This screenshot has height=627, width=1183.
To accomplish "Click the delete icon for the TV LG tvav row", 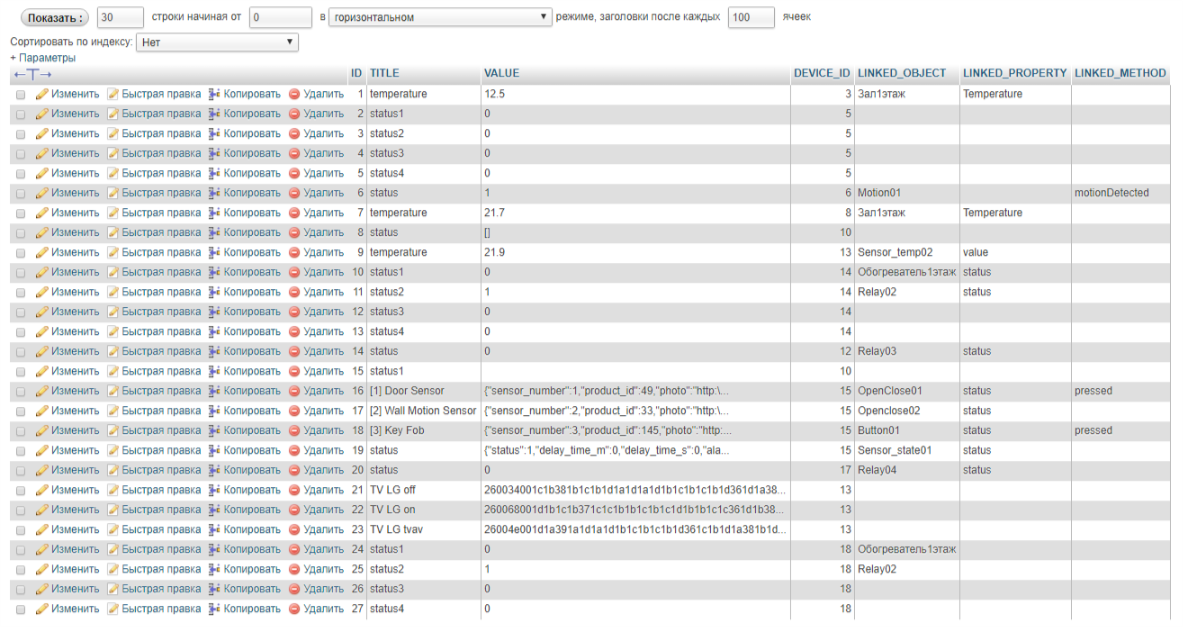I will click(294, 530).
